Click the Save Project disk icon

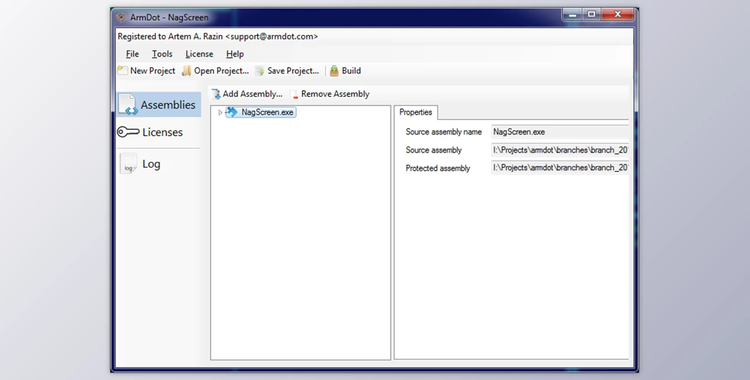[260, 71]
